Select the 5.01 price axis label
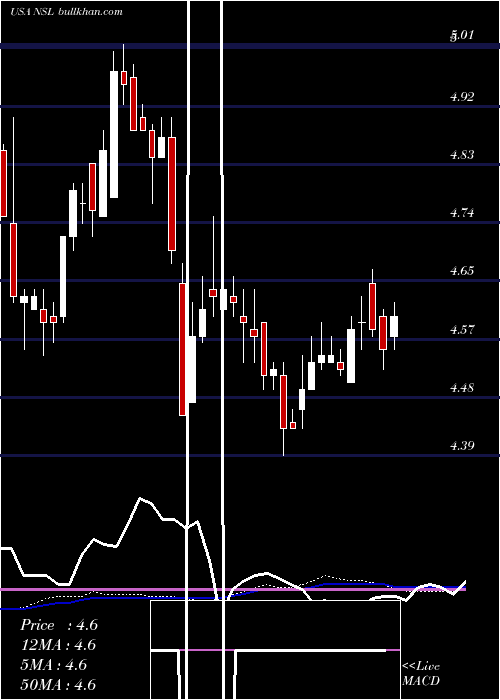The image size is (500, 700). coord(462,35)
